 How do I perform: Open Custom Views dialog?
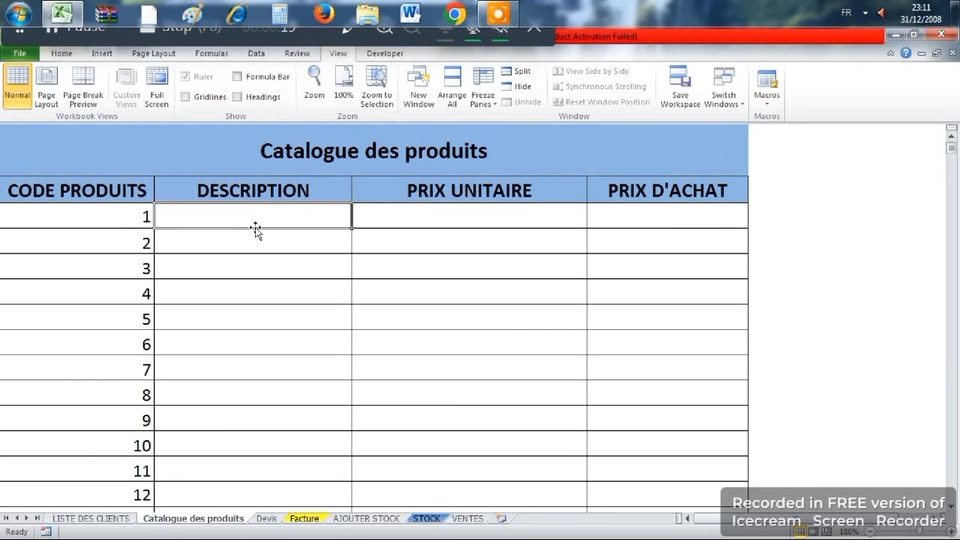[126, 86]
